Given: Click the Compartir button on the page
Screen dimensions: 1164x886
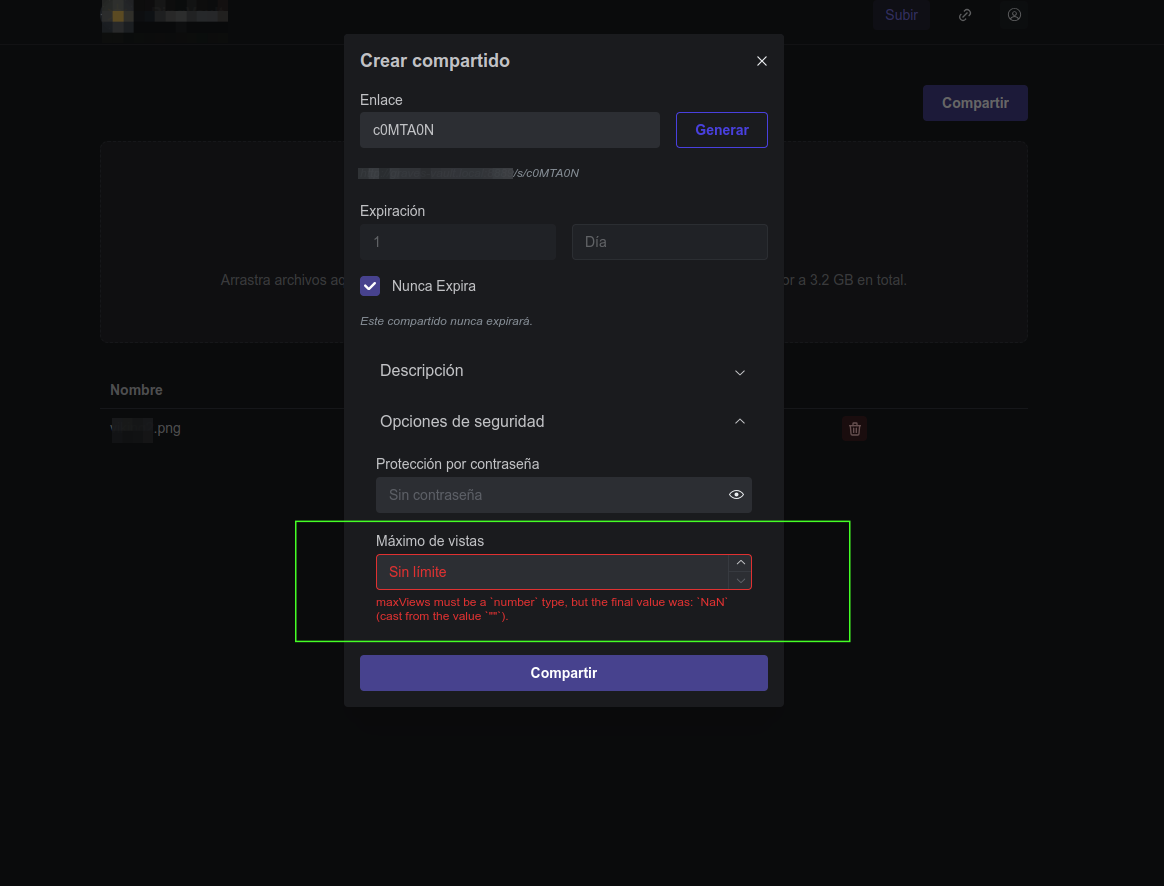Looking at the screenshot, I should [x=975, y=103].
